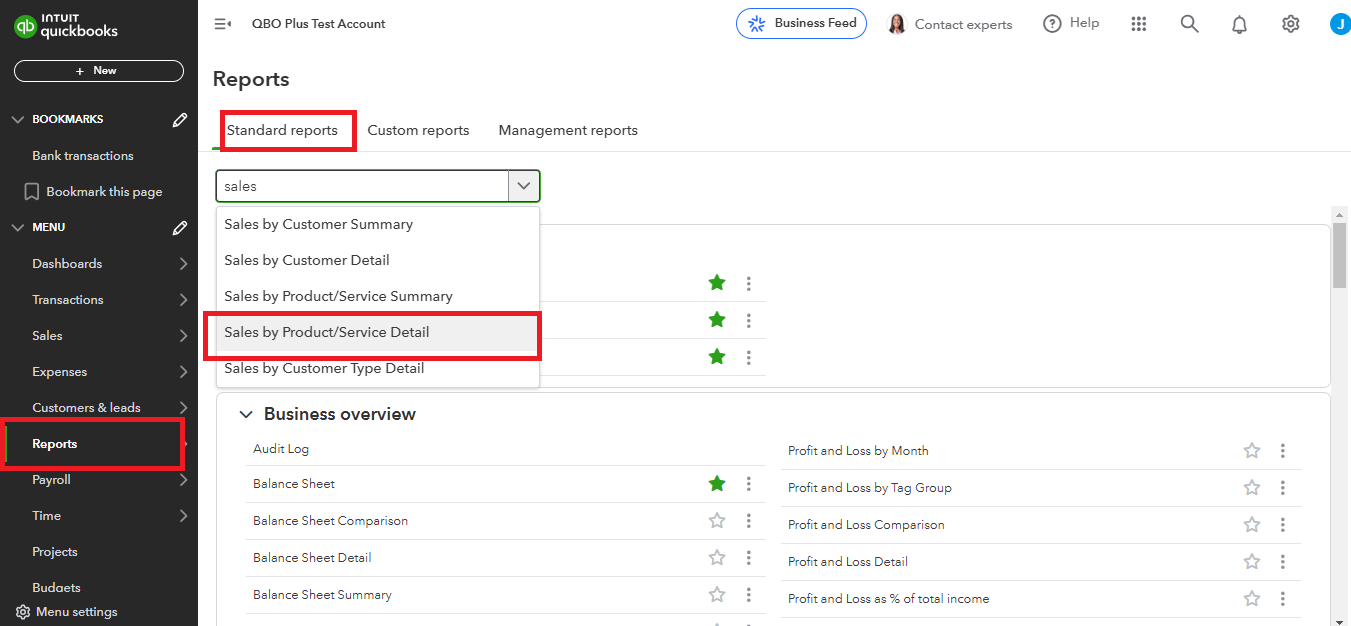Favorite the Profit and Loss by Month report
1351x626 pixels.
click(x=1252, y=451)
